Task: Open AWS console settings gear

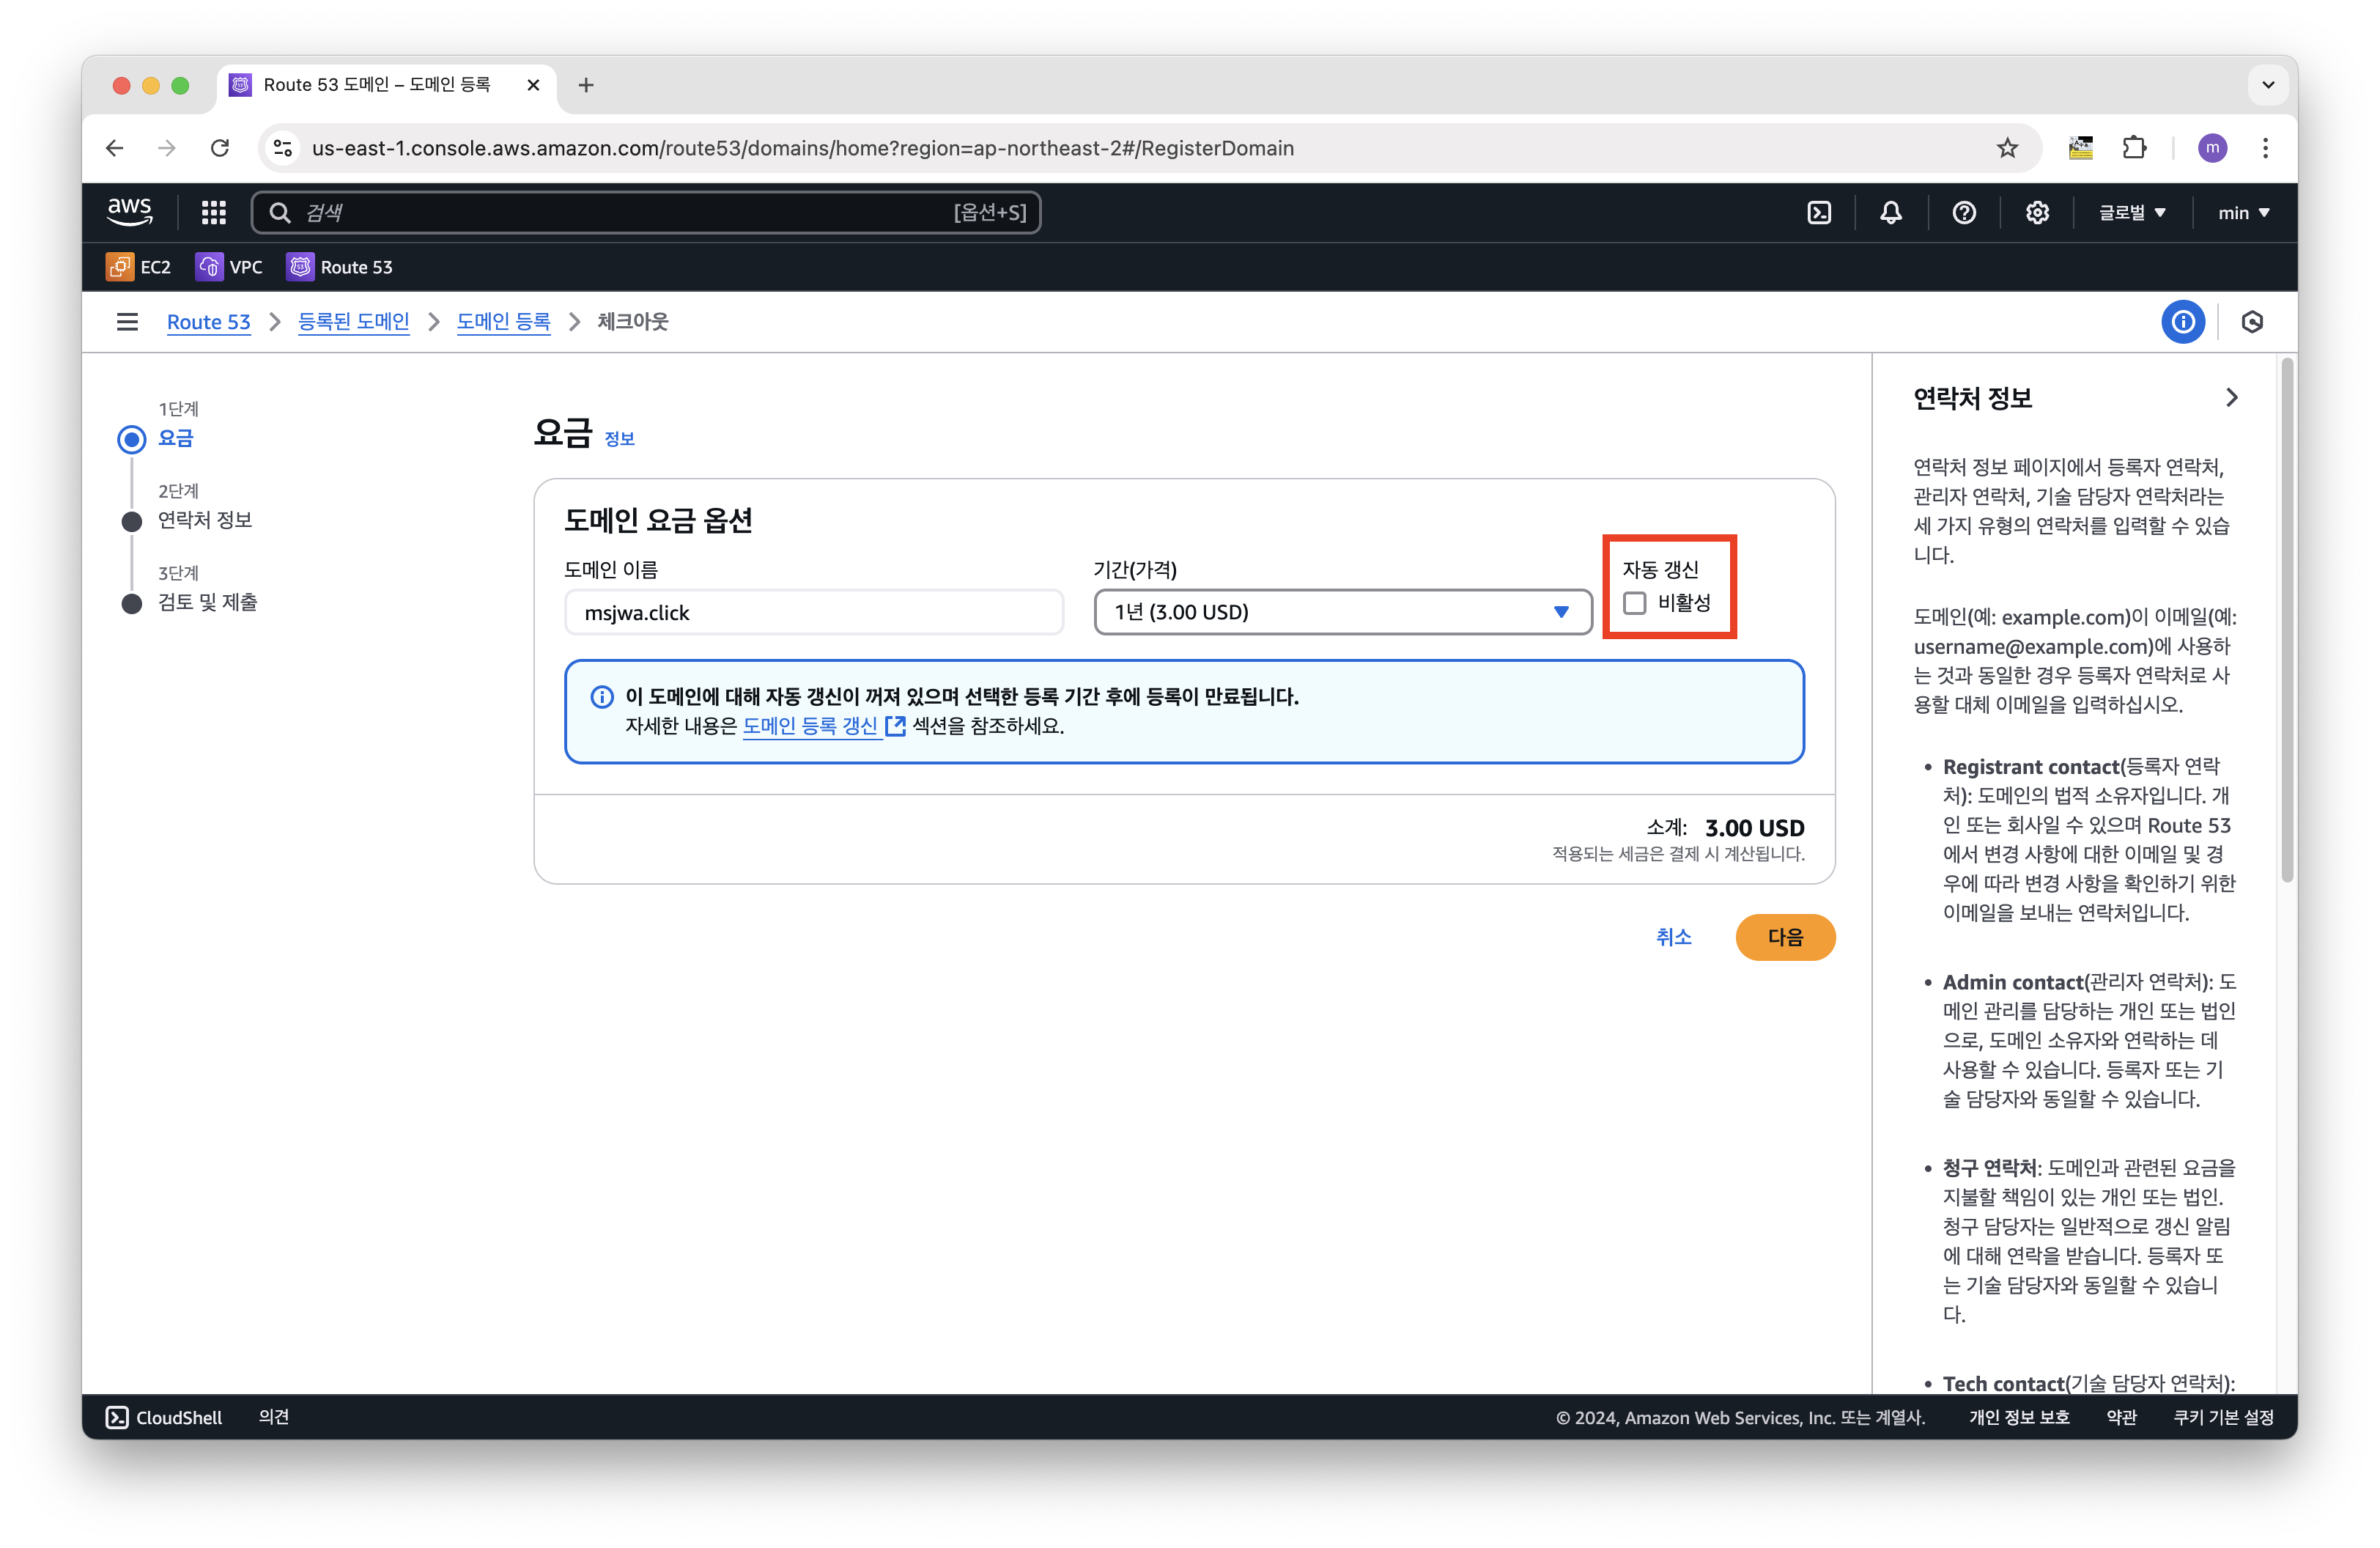Action: pyautogui.click(x=2037, y=212)
